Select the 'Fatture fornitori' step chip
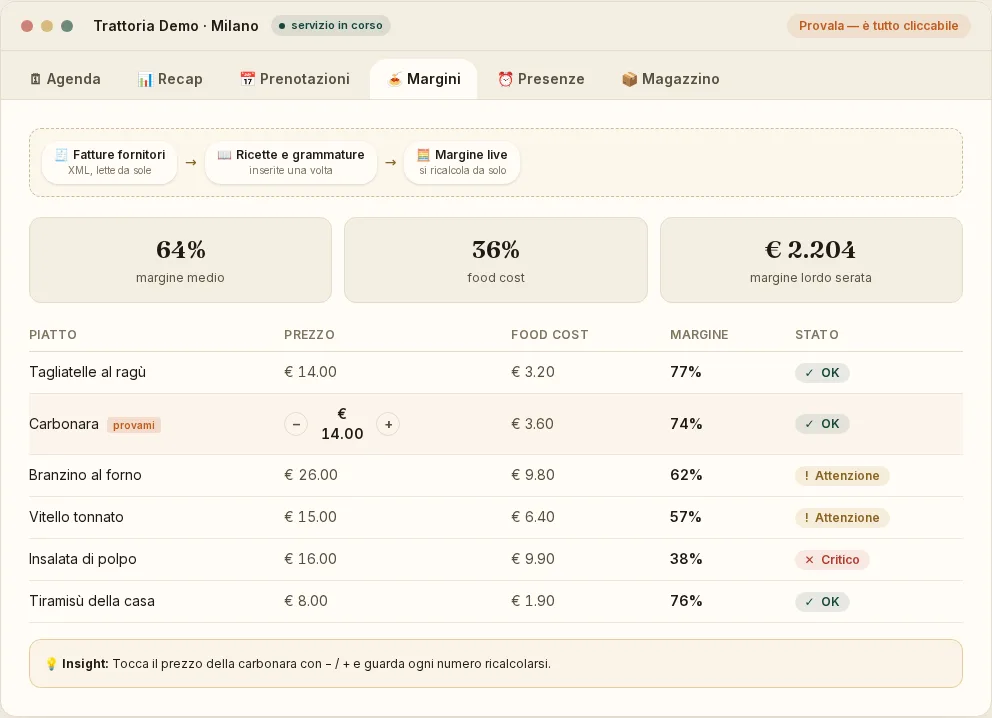This screenshot has width=992, height=718. [x=109, y=163]
